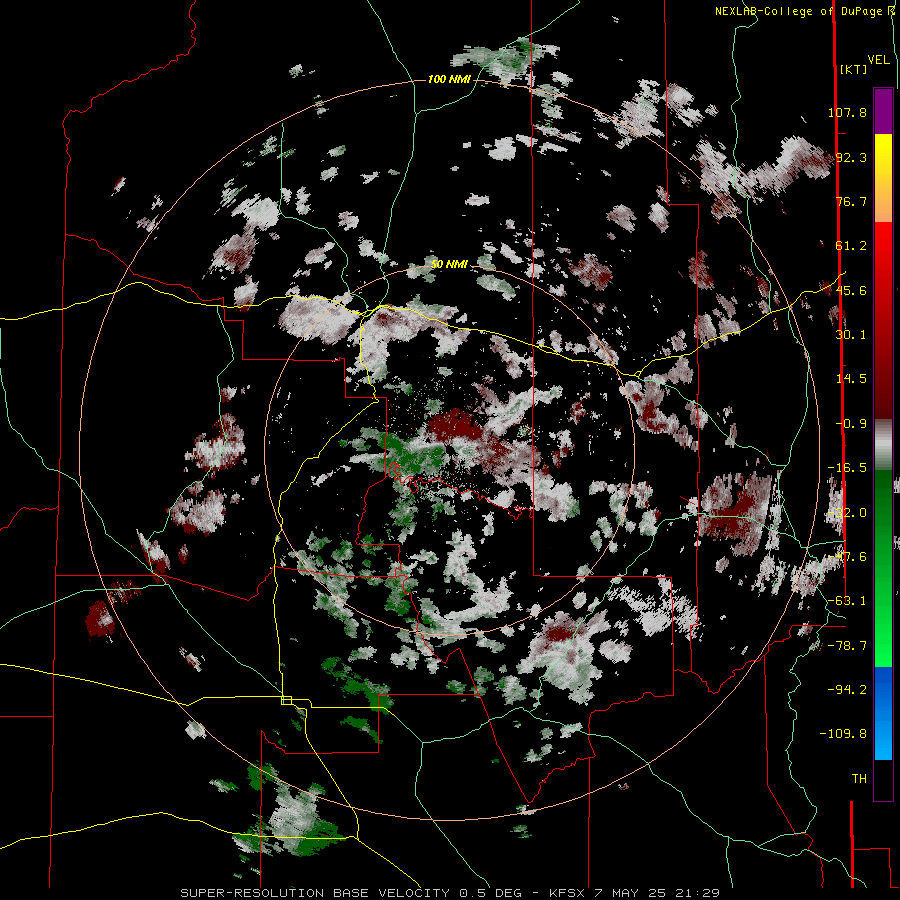This screenshot has width=900, height=900.
Task: Pick the dark blue color bar segment
Action: point(883,686)
